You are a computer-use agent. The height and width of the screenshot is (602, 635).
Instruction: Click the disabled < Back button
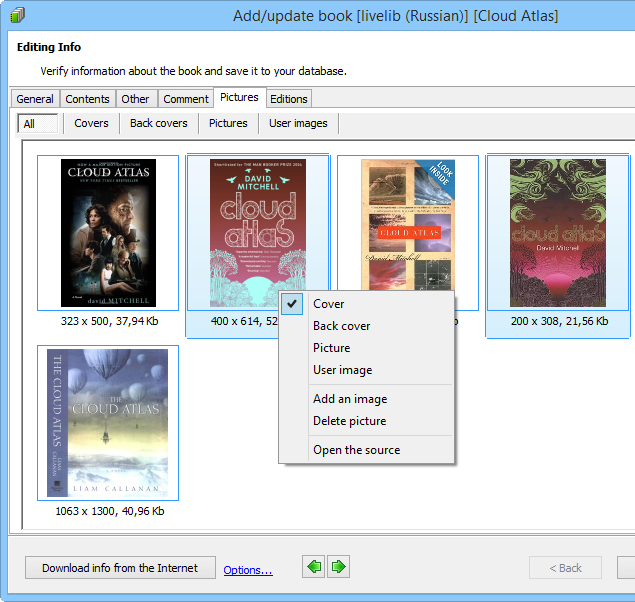point(565,568)
